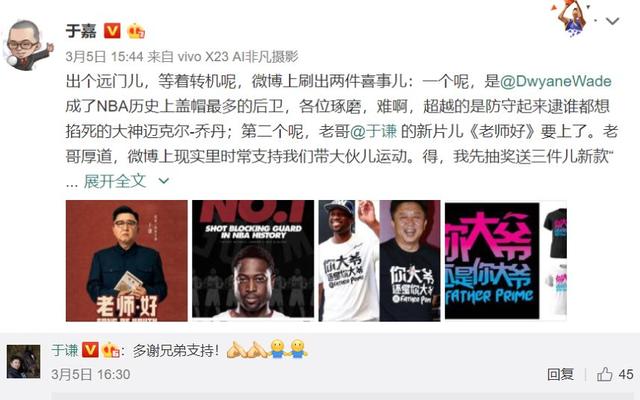
Task: Click the V verified badge beside 于谦
Action: coord(90,350)
